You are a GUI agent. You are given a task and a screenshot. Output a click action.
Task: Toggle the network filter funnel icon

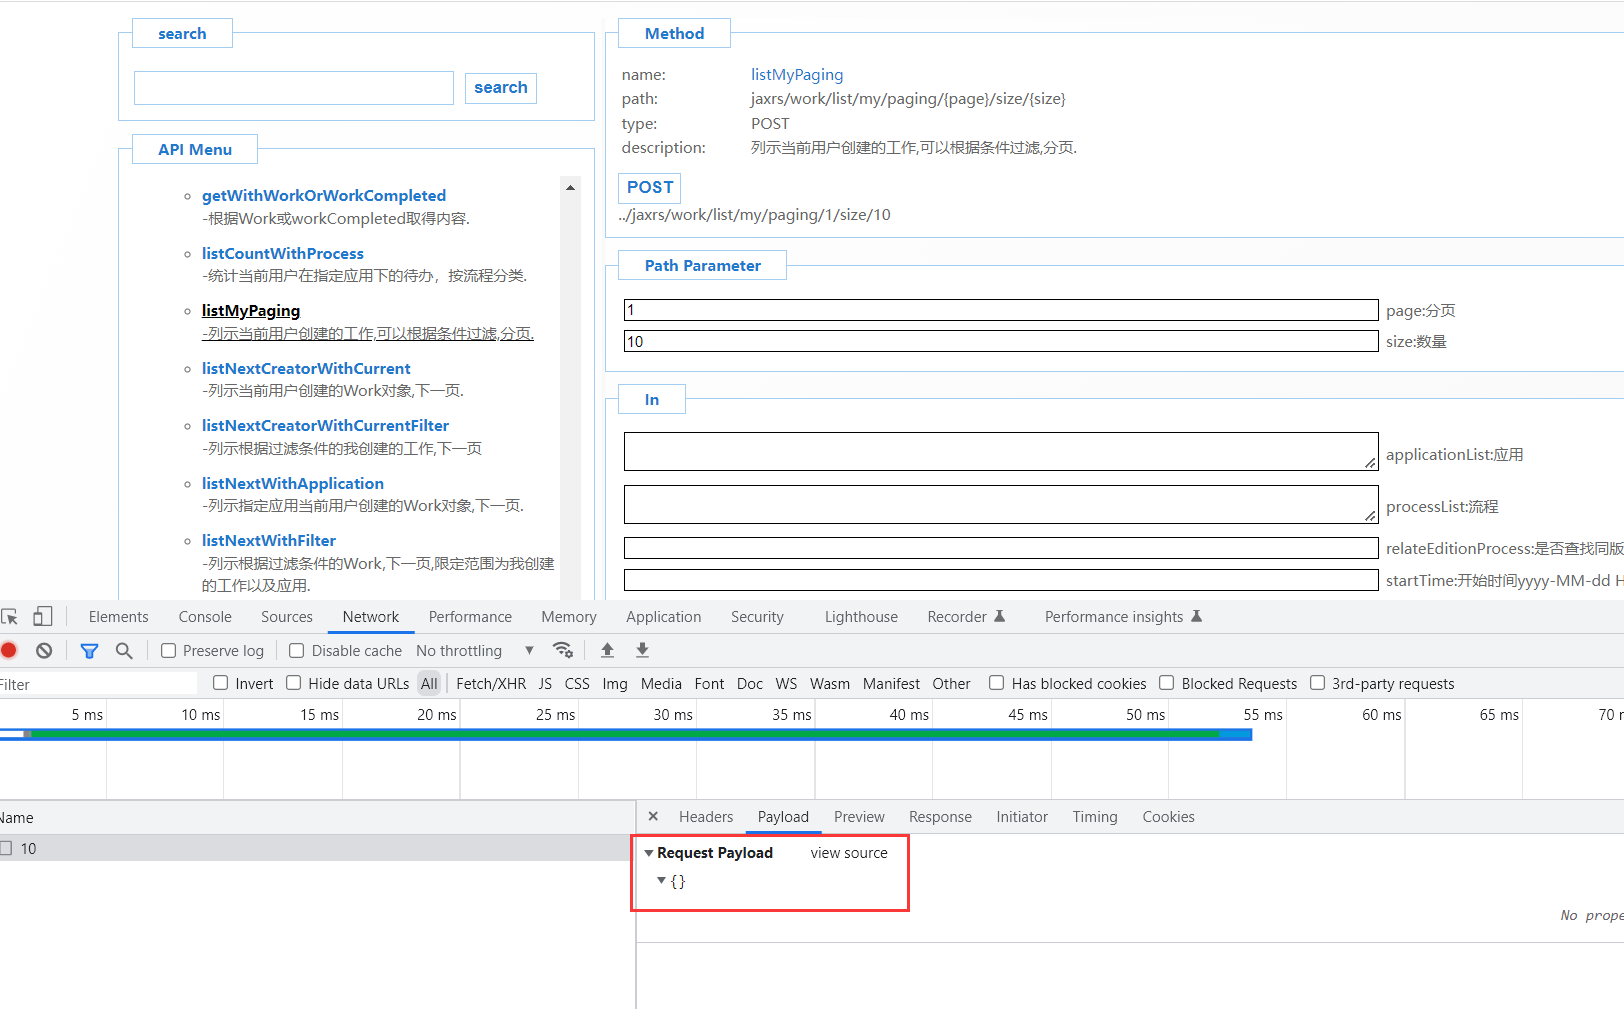pyautogui.click(x=89, y=650)
